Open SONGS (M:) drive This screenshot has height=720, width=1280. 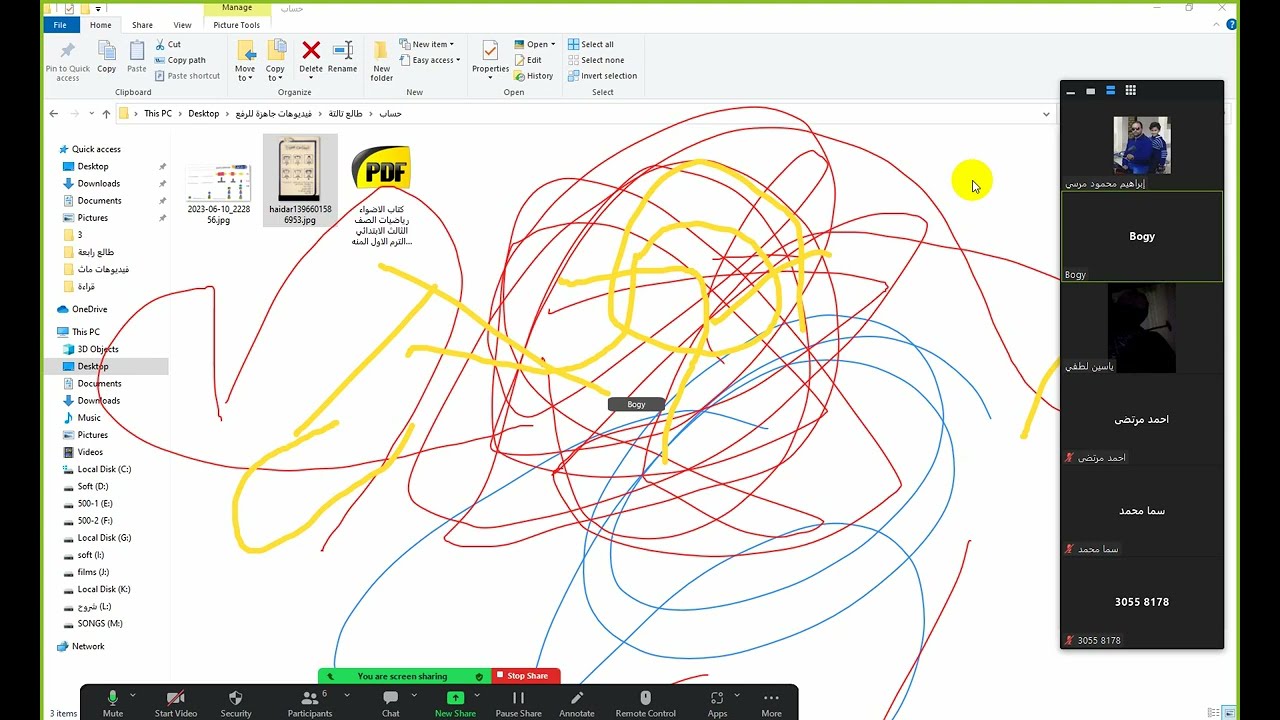tap(99, 623)
